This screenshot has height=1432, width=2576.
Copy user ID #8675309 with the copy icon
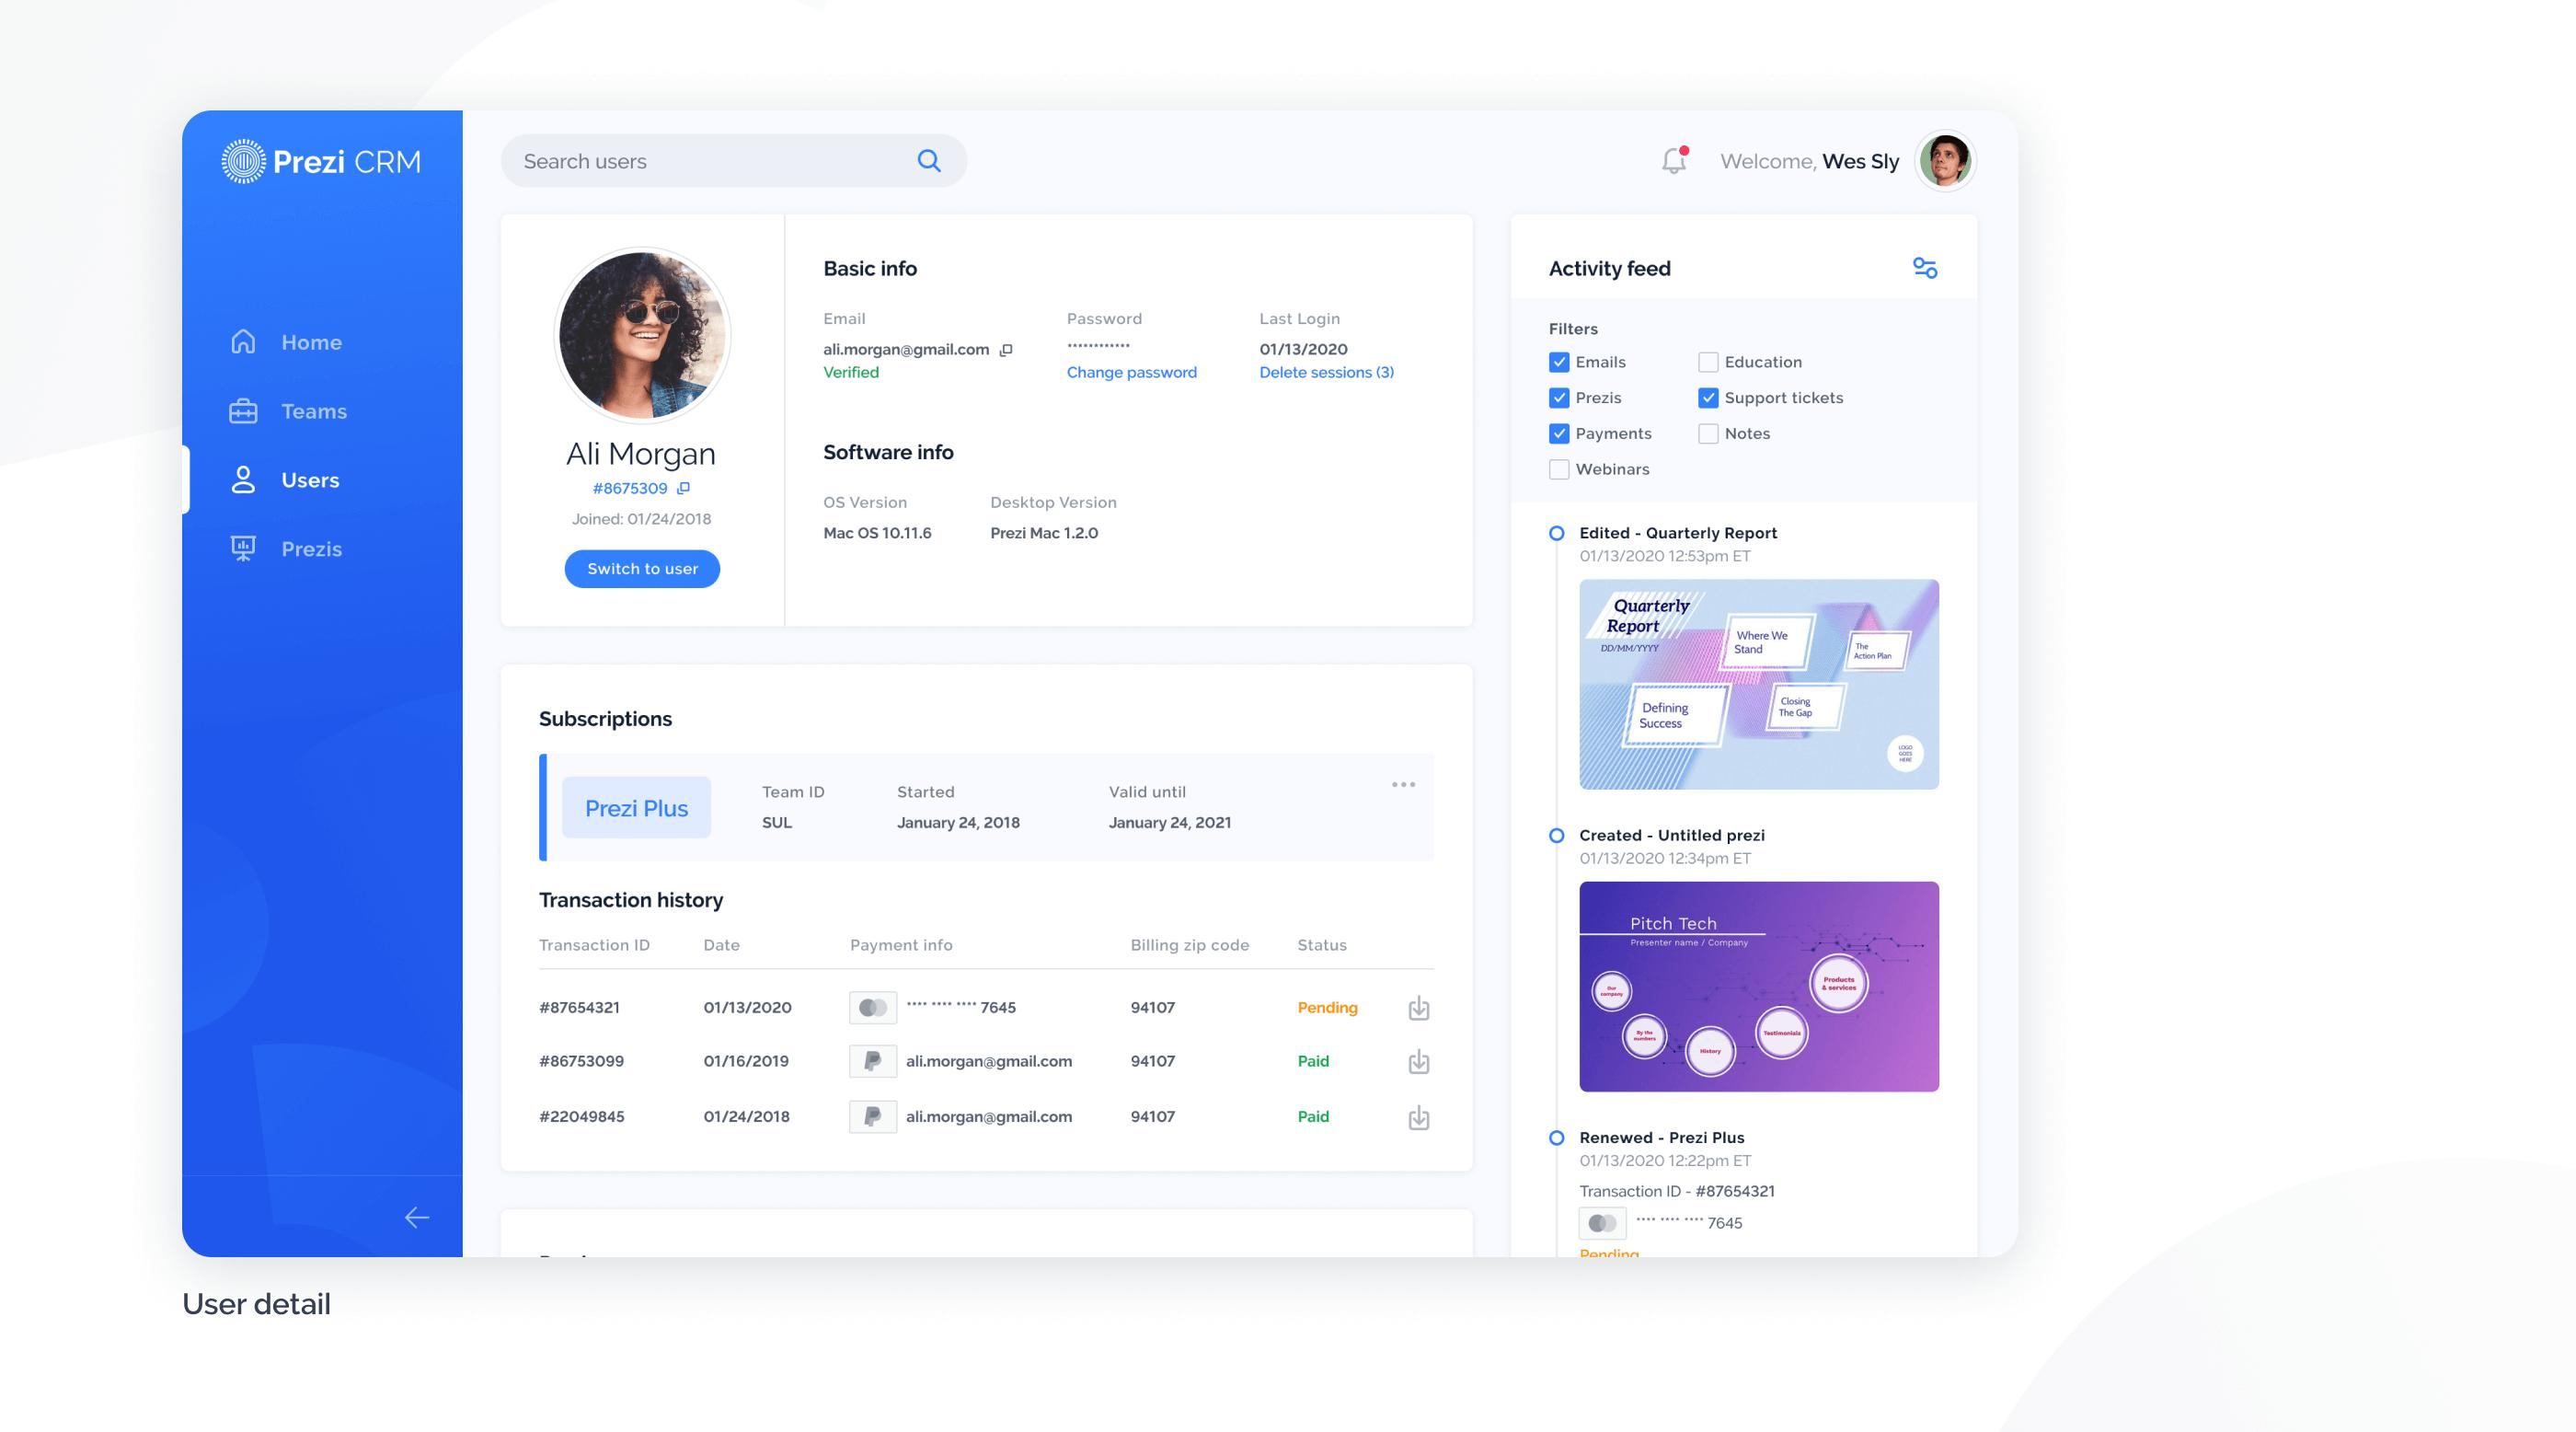pos(684,488)
